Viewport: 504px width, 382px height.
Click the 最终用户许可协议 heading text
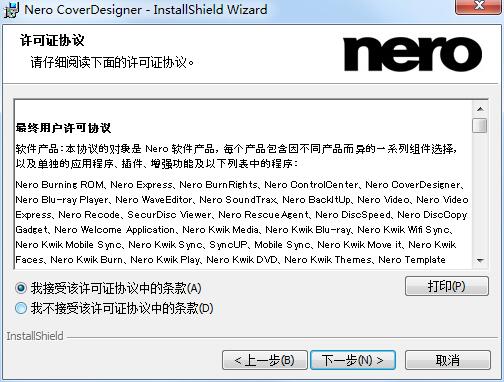(63, 128)
